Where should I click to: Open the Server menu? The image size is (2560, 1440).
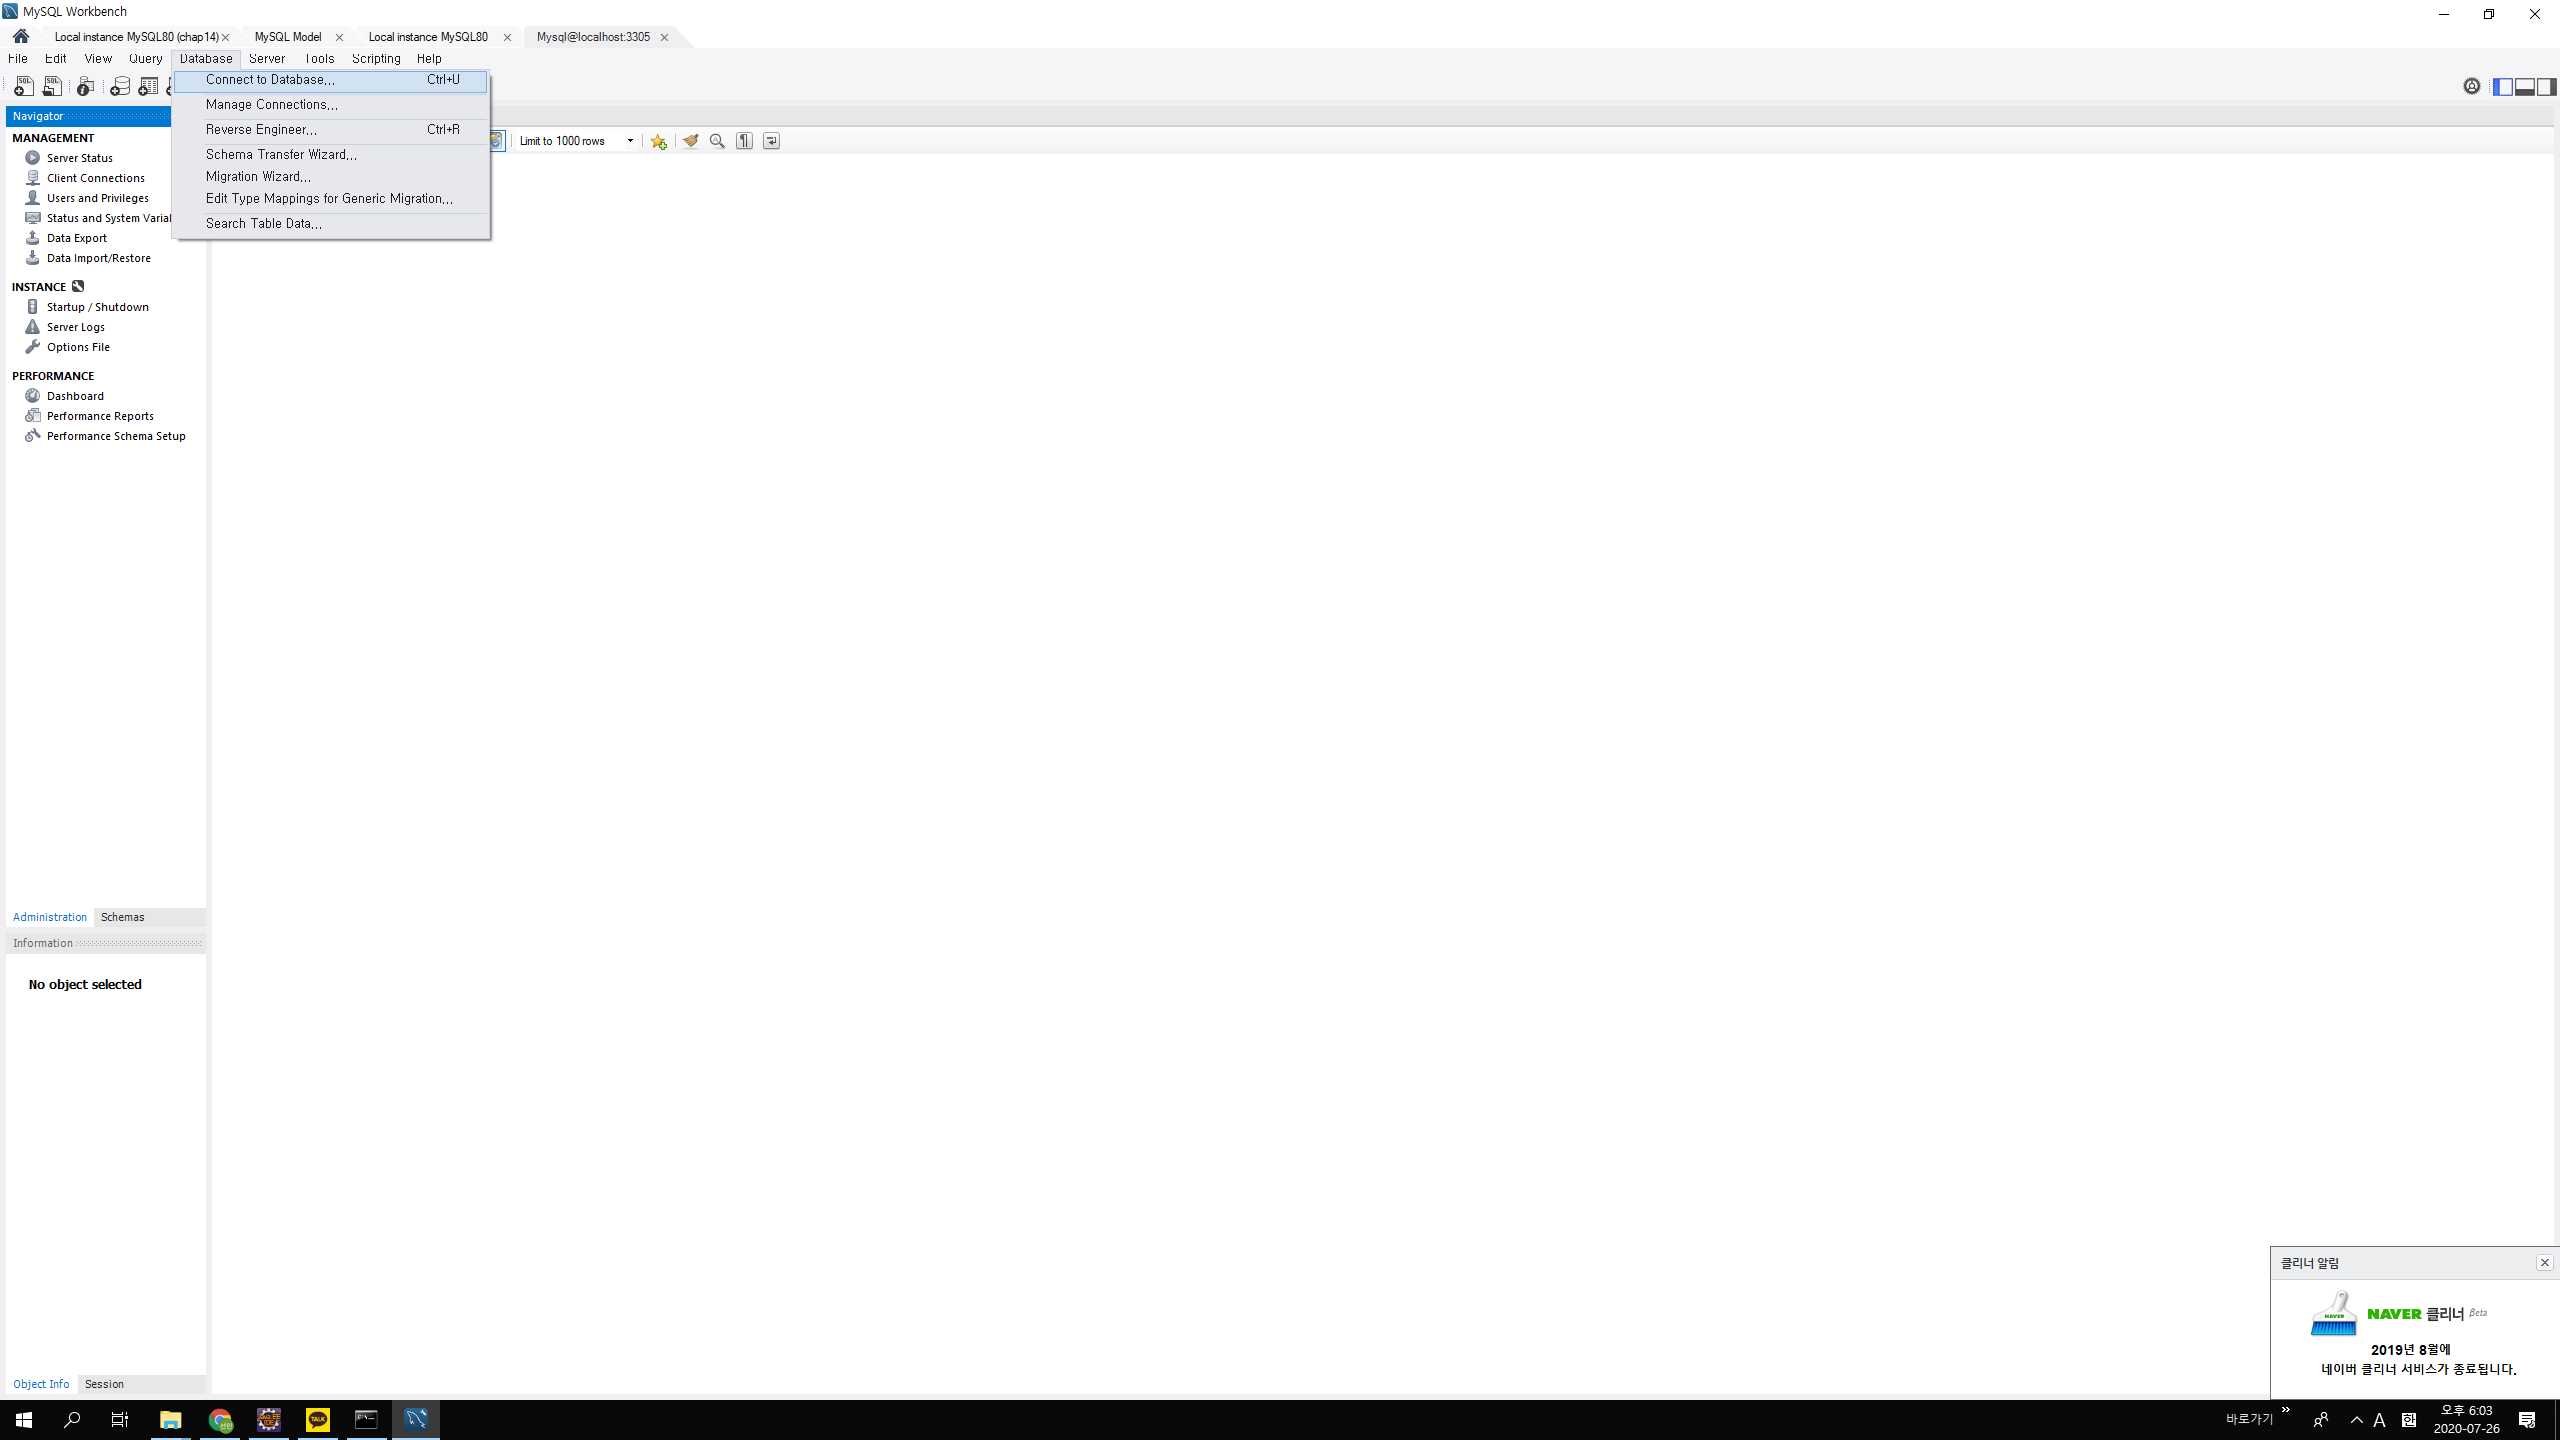[267, 59]
